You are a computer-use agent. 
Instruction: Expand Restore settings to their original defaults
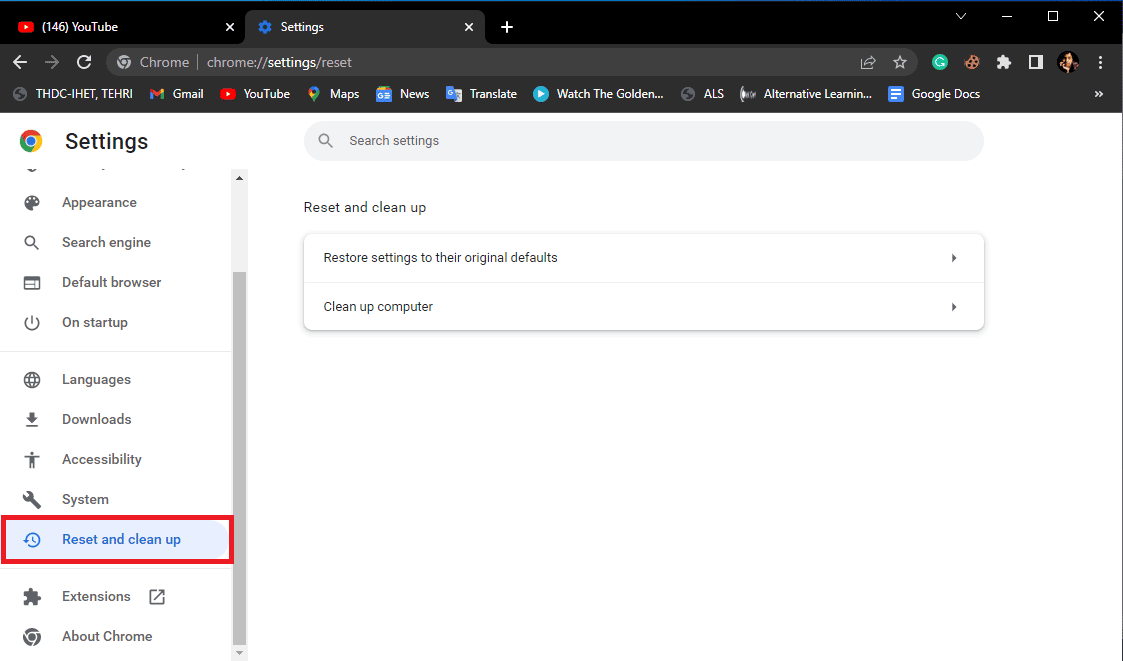click(644, 258)
